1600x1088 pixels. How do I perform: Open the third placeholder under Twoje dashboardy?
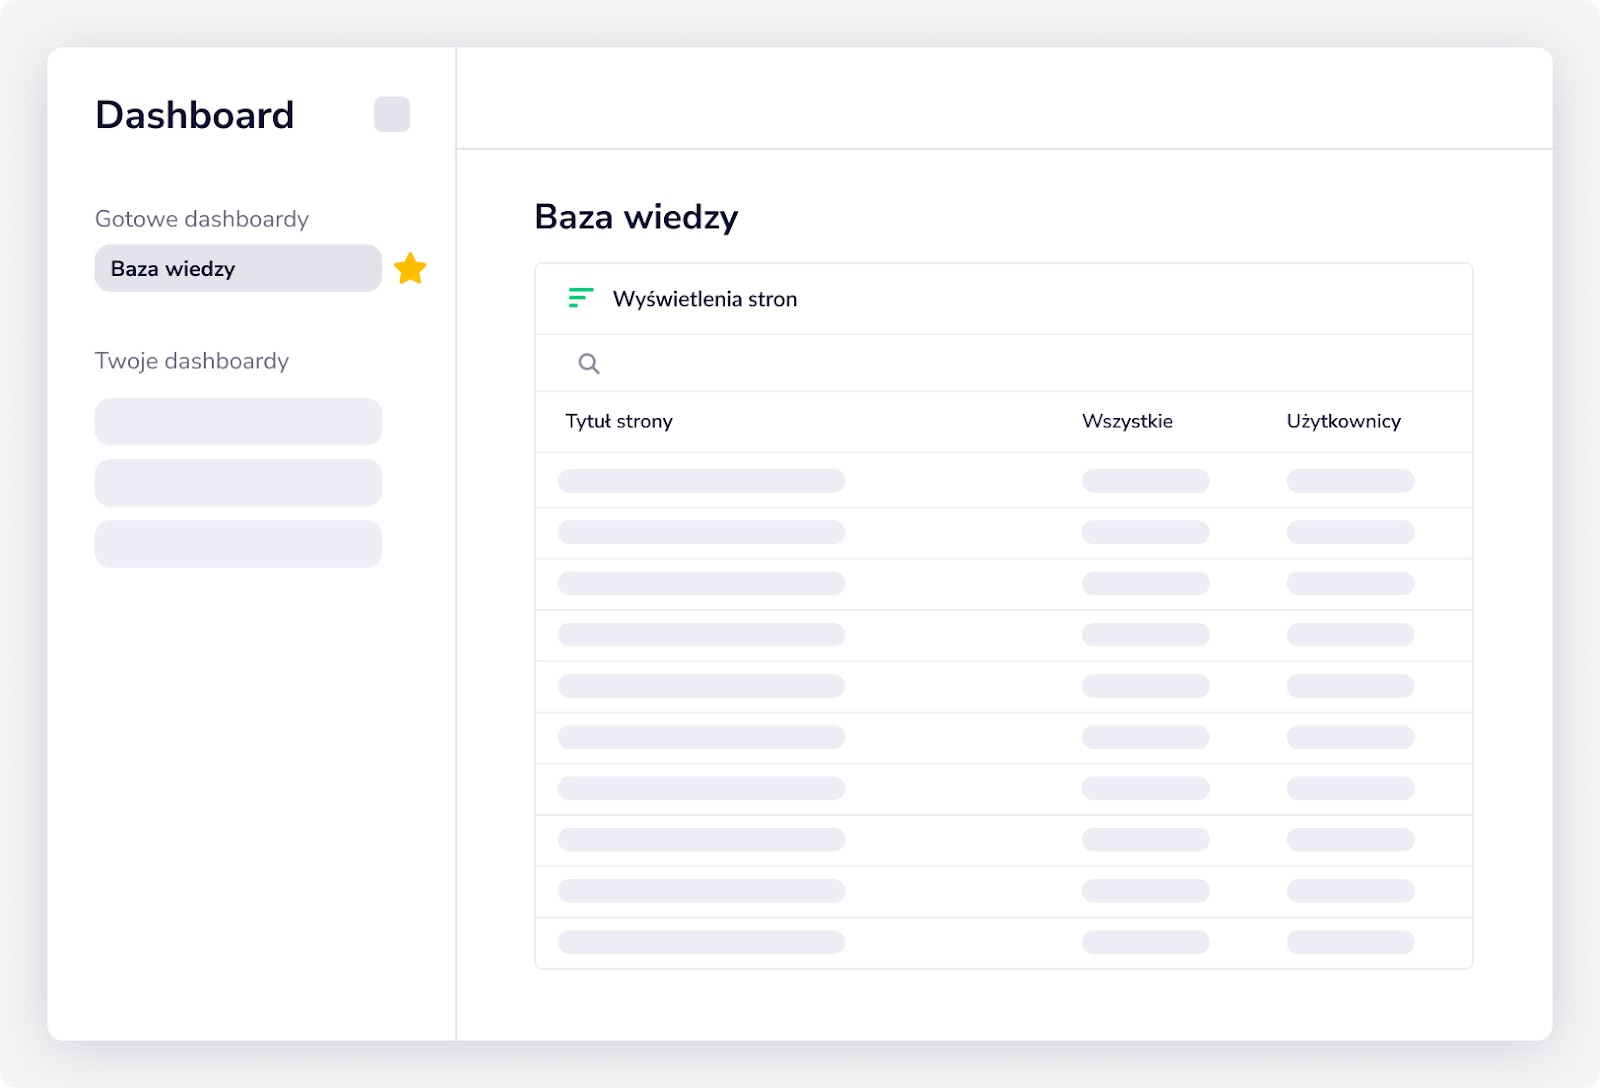coord(238,544)
